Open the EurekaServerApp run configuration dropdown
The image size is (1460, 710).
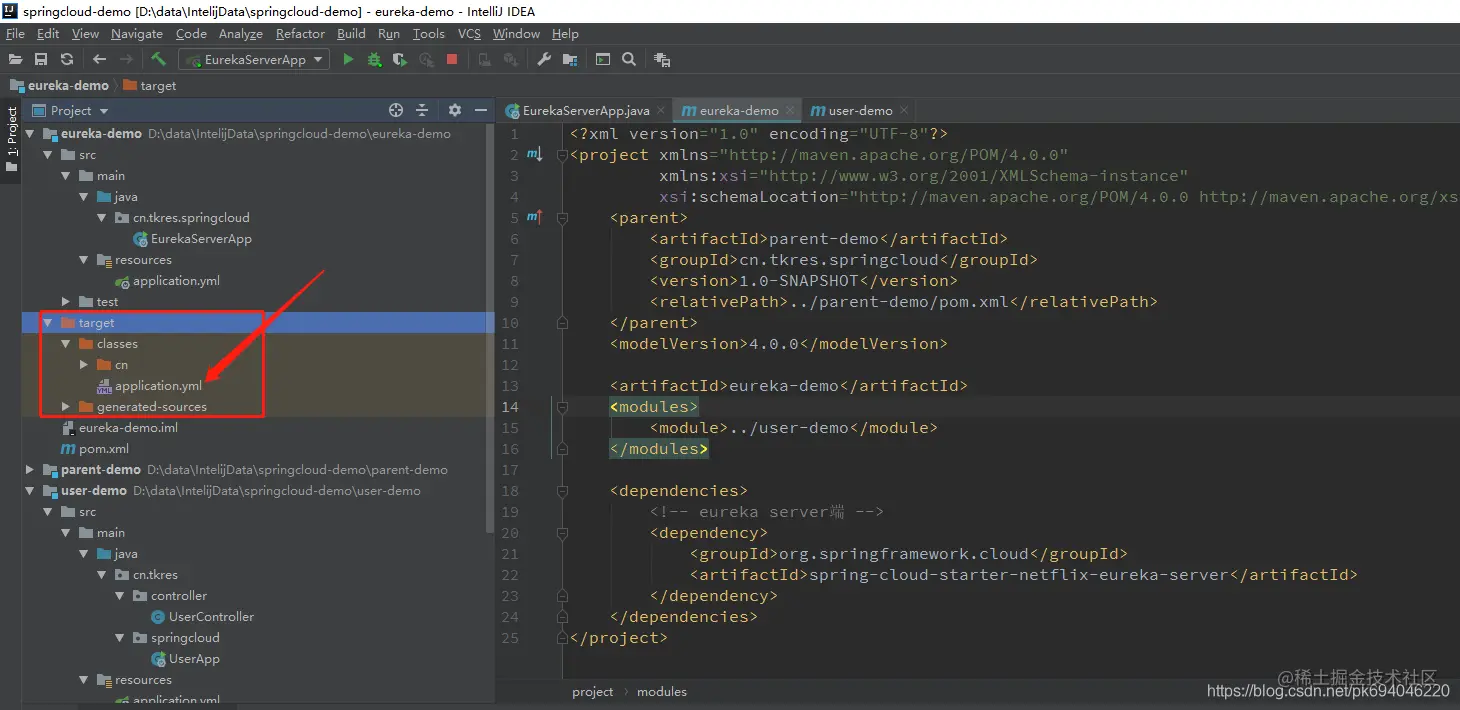tap(254, 60)
